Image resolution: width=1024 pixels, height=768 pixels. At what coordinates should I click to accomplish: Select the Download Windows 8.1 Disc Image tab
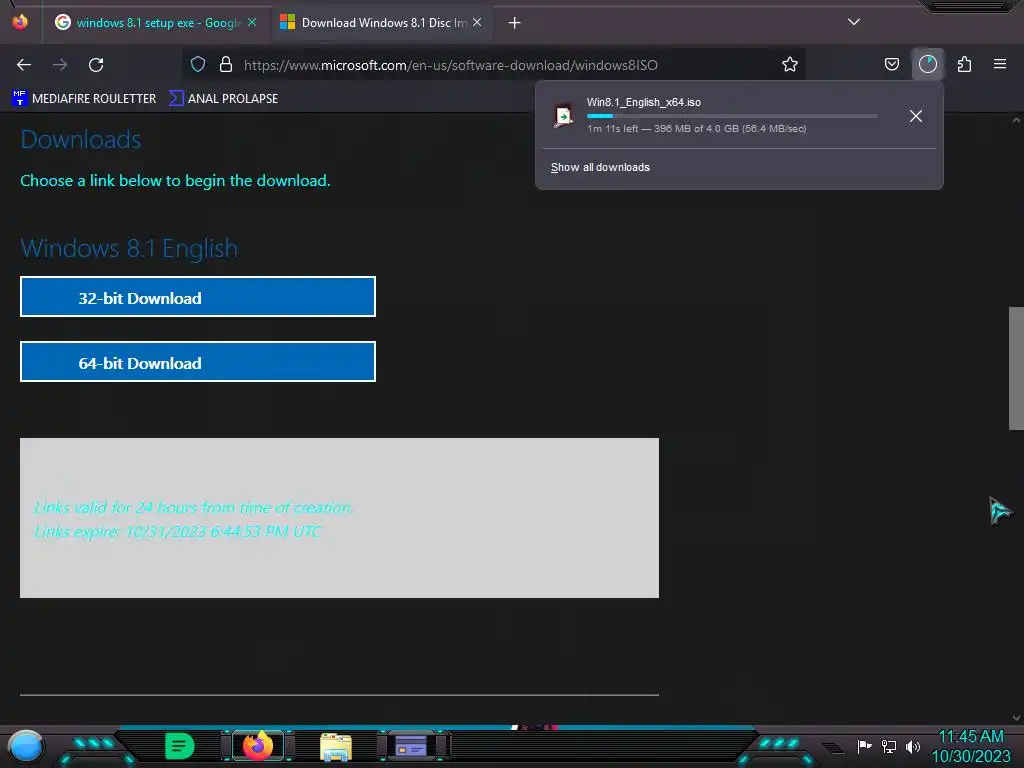point(383,23)
